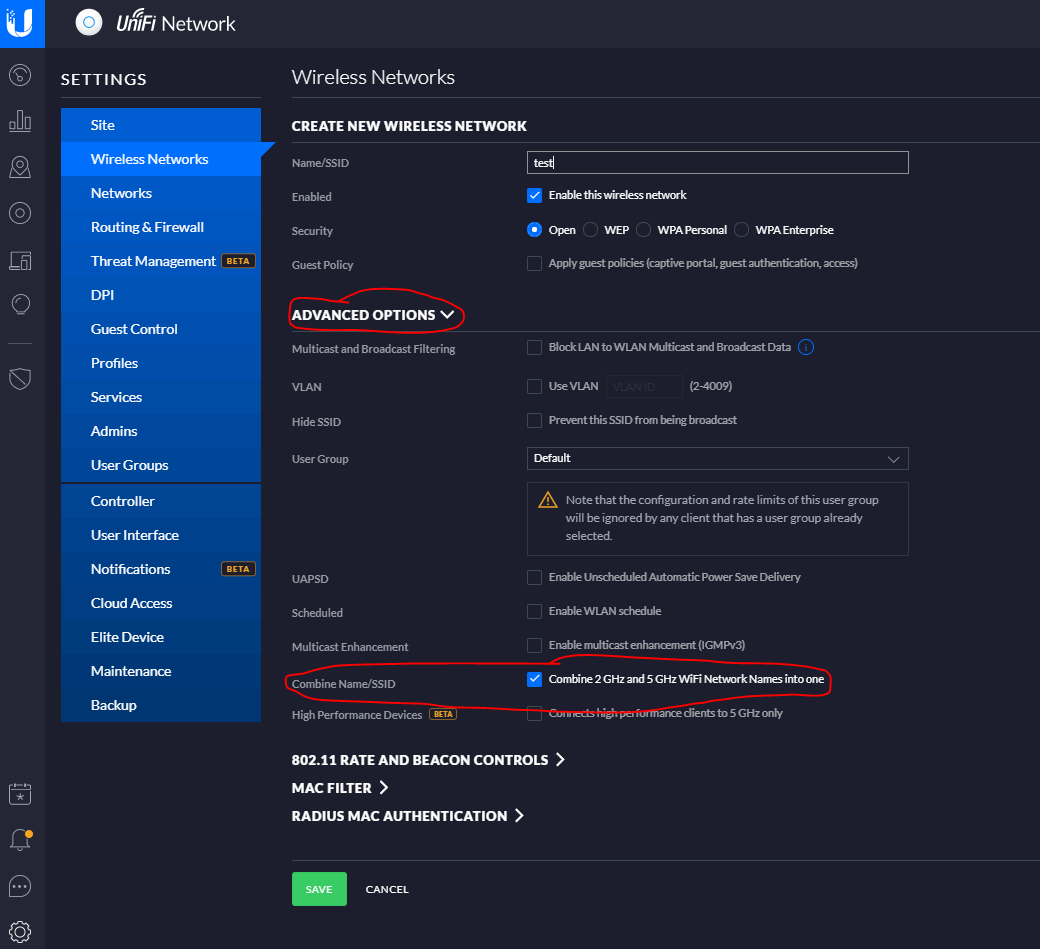The image size is (1040, 949).
Task: Open Guest Control settings page
Action: (134, 329)
